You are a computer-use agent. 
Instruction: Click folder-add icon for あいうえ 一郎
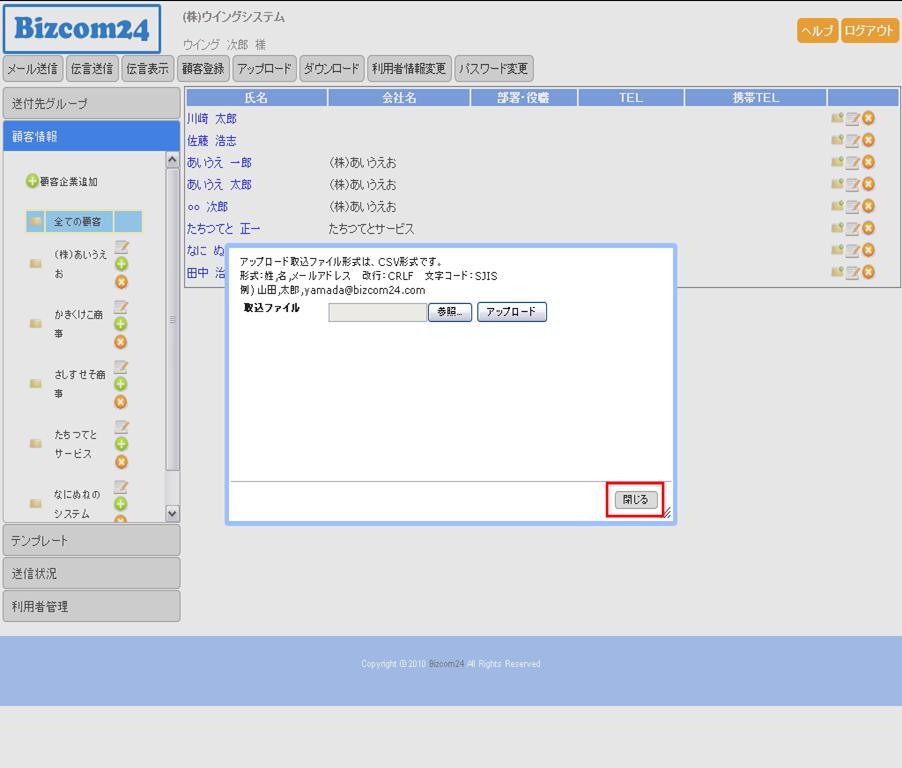837,163
